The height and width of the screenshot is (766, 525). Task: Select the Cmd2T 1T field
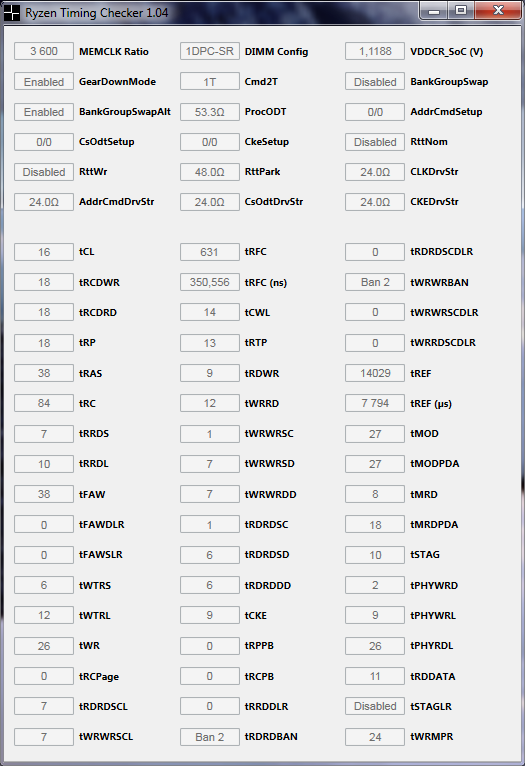210,82
